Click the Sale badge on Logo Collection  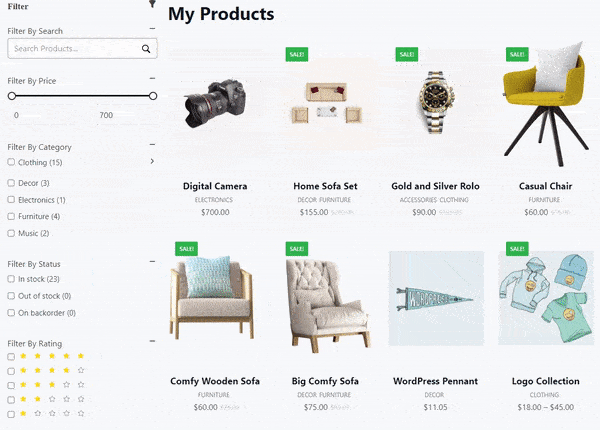click(517, 249)
